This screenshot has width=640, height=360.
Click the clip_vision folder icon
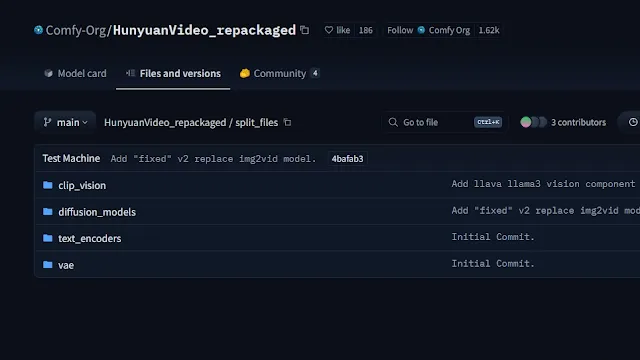coord(48,185)
